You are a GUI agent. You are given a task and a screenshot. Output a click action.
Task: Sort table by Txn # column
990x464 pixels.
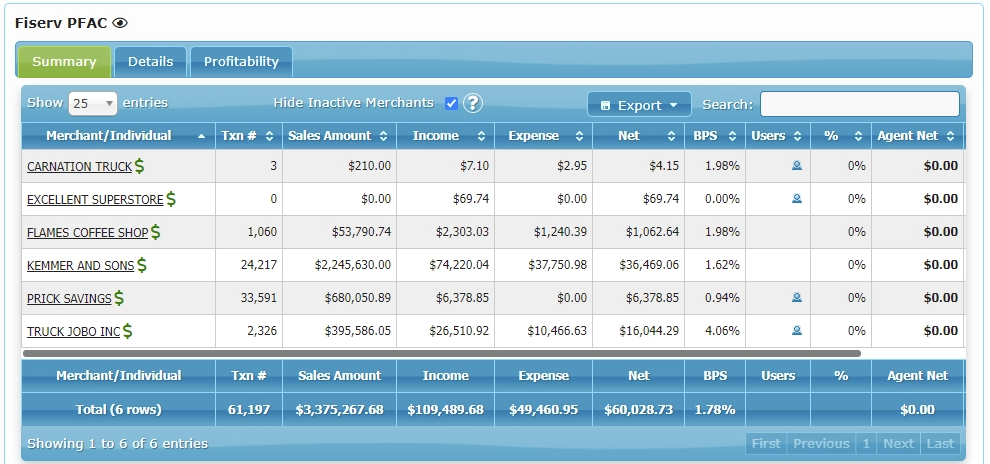pos(249,136)
